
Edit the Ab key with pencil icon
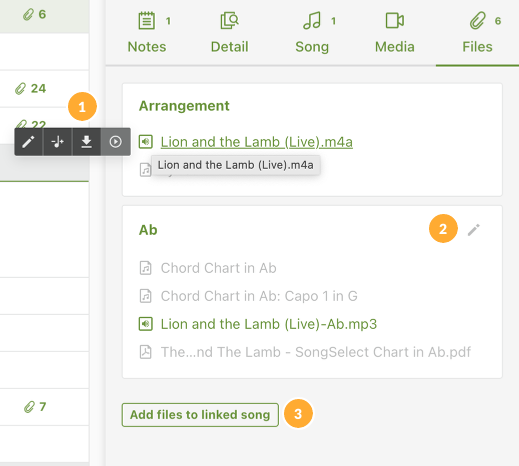click(x=473, y=230)
